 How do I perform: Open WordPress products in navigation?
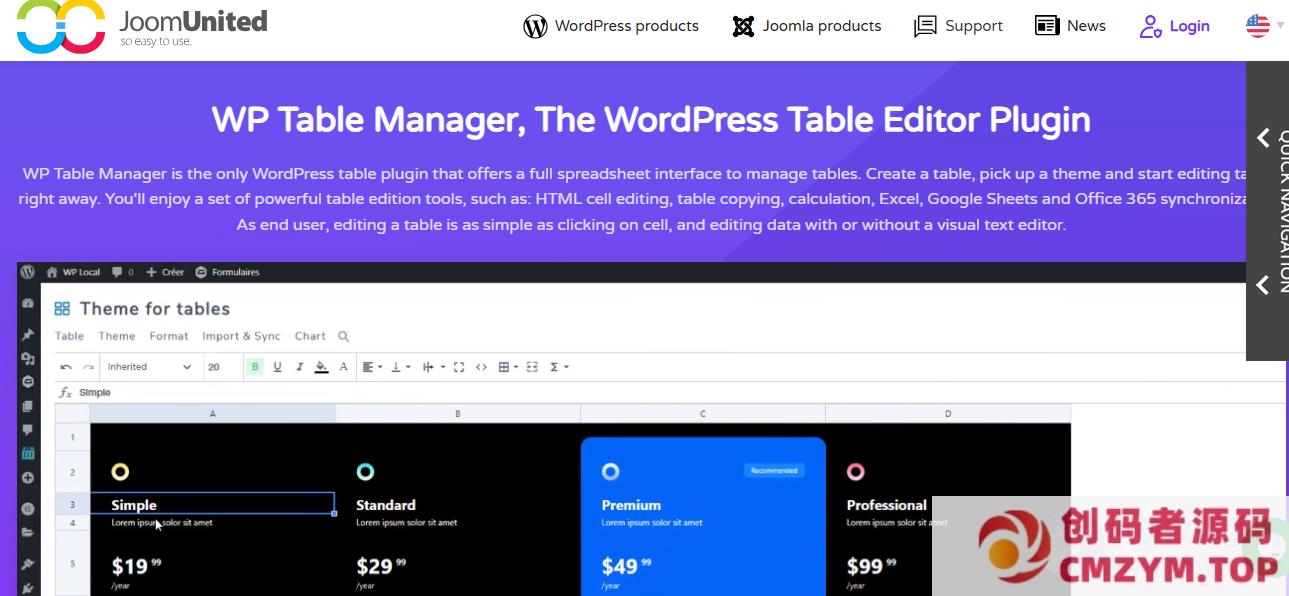[611, 26]
